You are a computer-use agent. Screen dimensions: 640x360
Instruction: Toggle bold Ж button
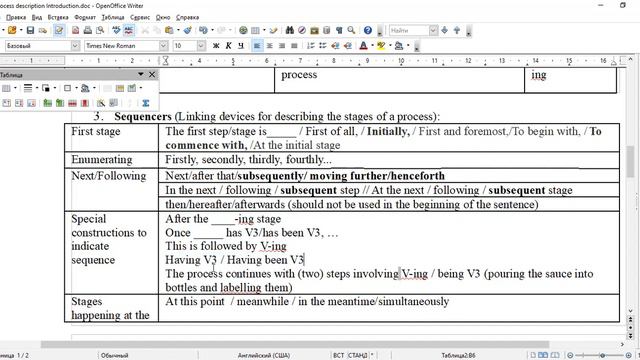[216, 46]
